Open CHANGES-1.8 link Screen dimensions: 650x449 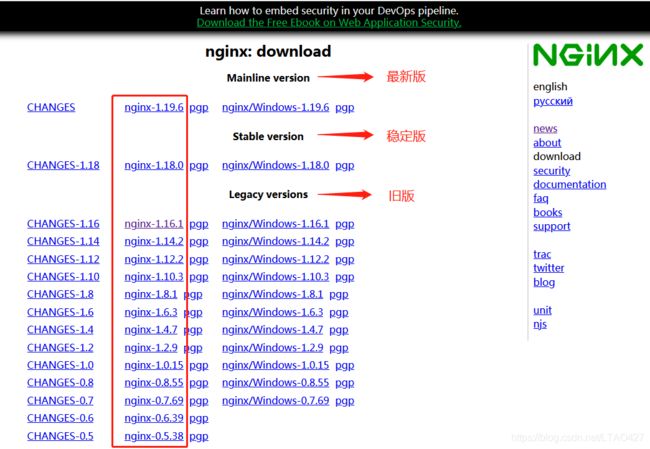point(60,294)
